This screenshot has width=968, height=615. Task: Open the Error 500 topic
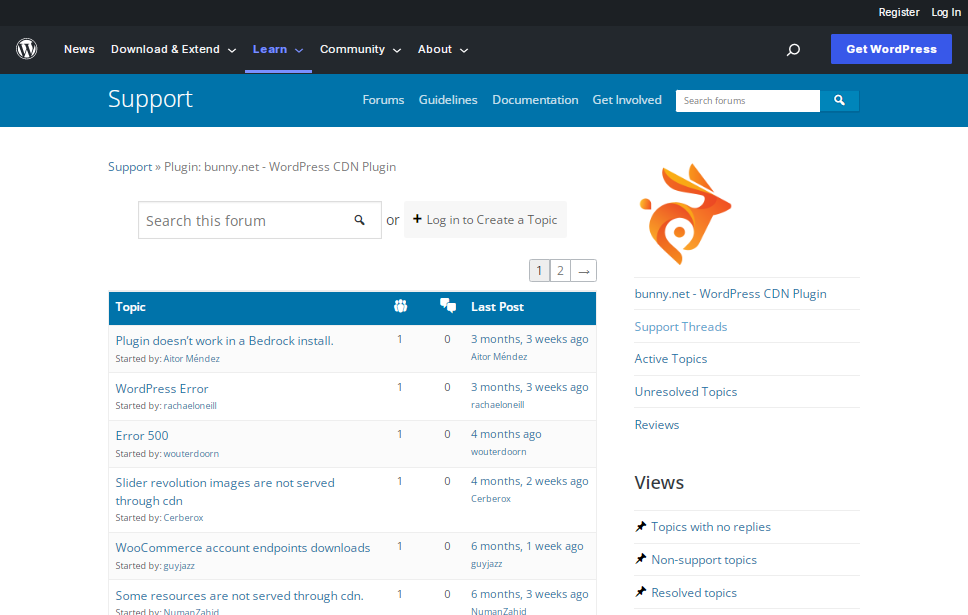pos(142,436)
